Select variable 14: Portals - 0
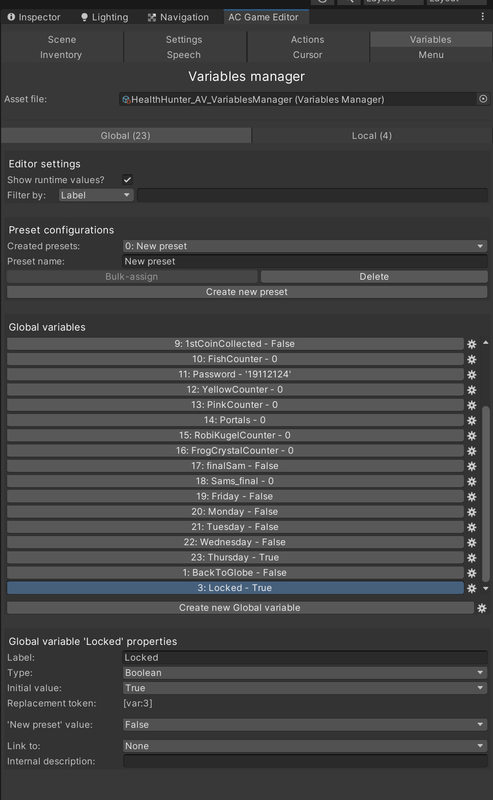The image size is (493, 800). (235, 420)
